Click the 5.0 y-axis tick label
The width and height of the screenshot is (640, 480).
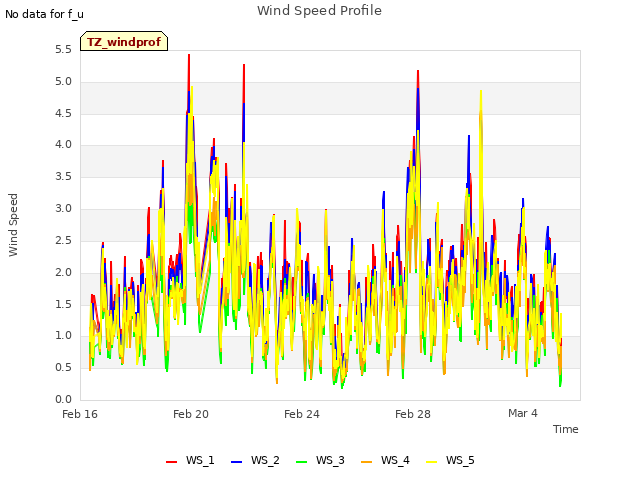click(63, 82)
